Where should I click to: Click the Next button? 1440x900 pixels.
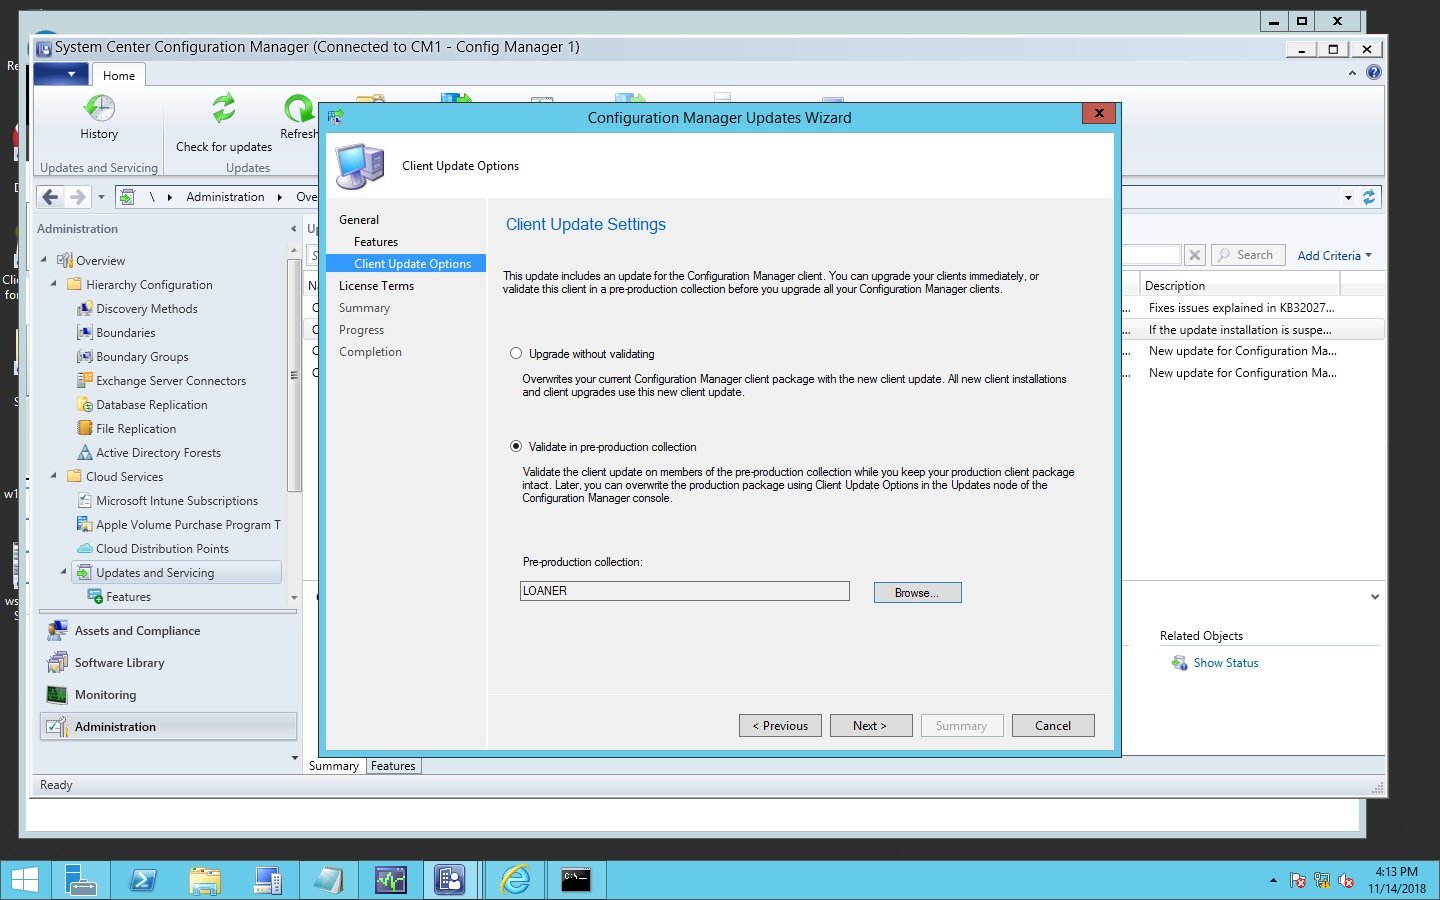coord(870,726)
